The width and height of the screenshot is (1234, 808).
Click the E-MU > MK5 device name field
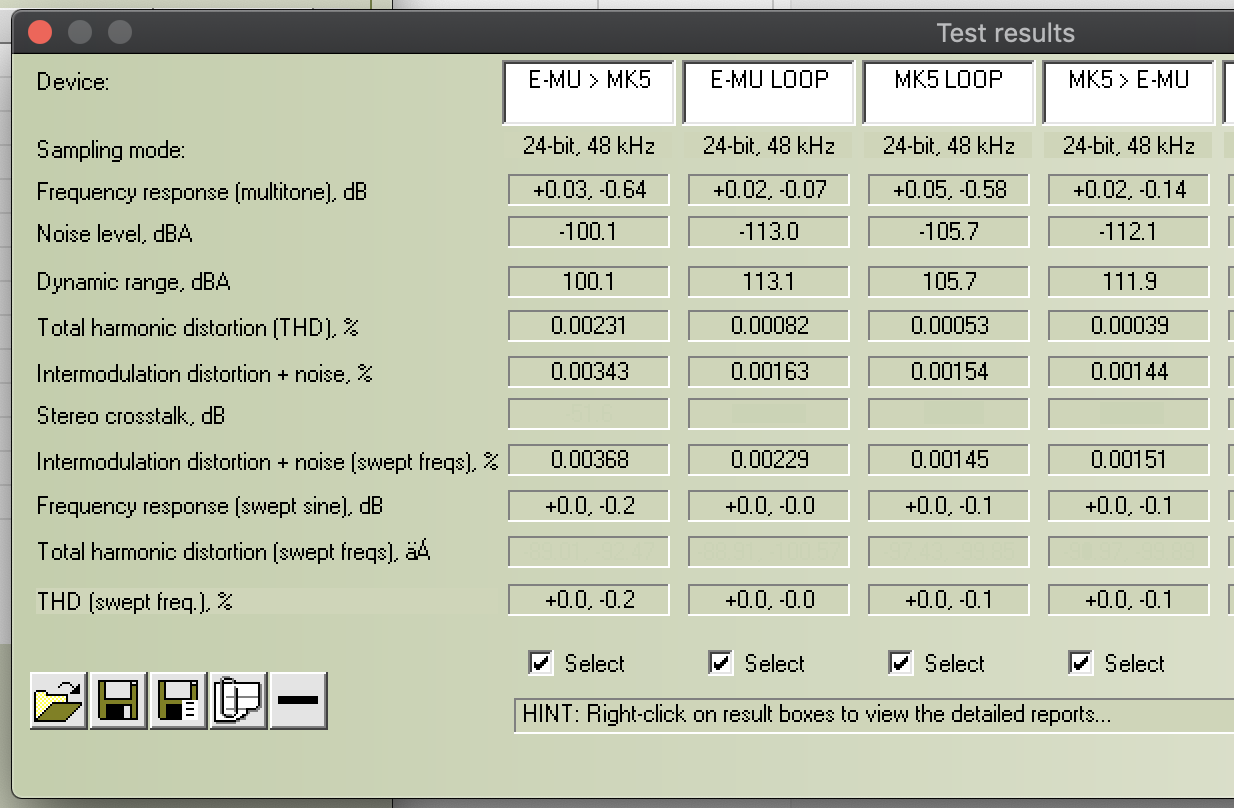click(x=589, y=92)
